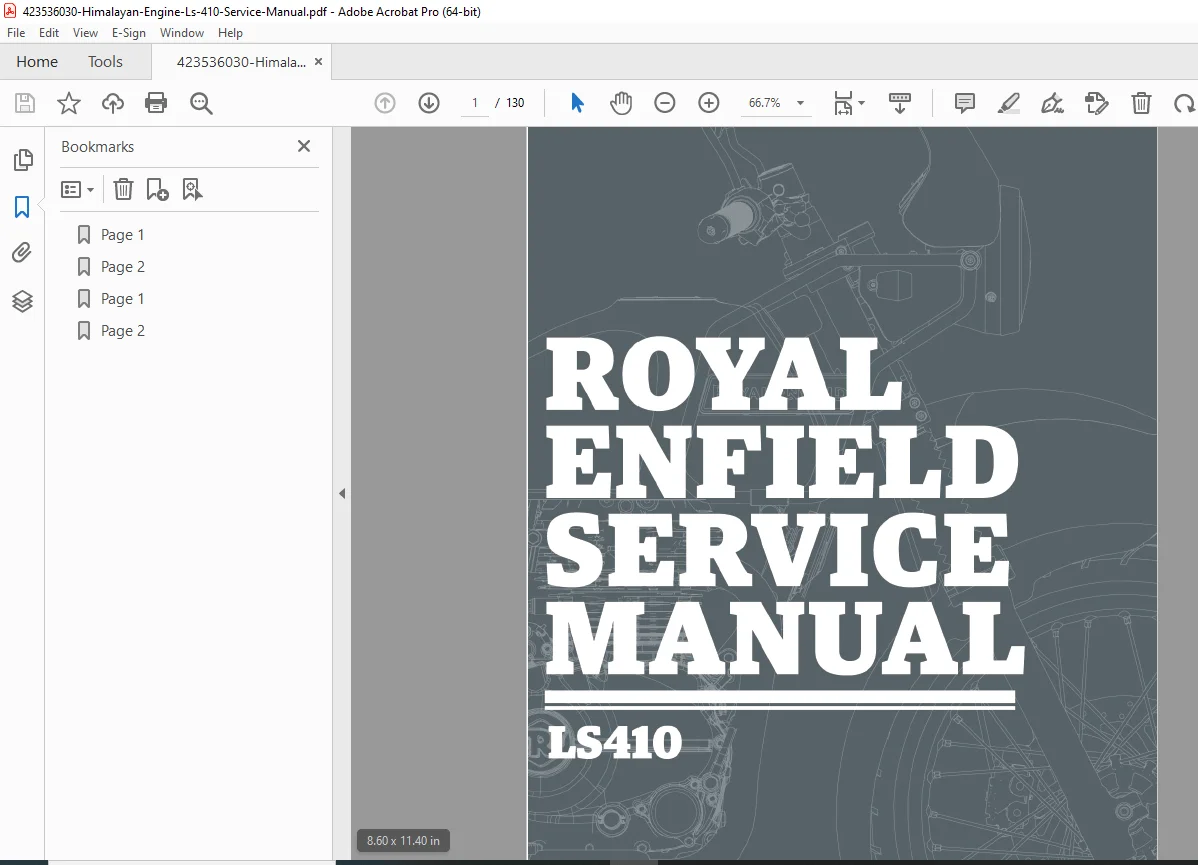Close the 423536030-Himala document tab
Screen dimensions: 1198x865
point(319,62)
